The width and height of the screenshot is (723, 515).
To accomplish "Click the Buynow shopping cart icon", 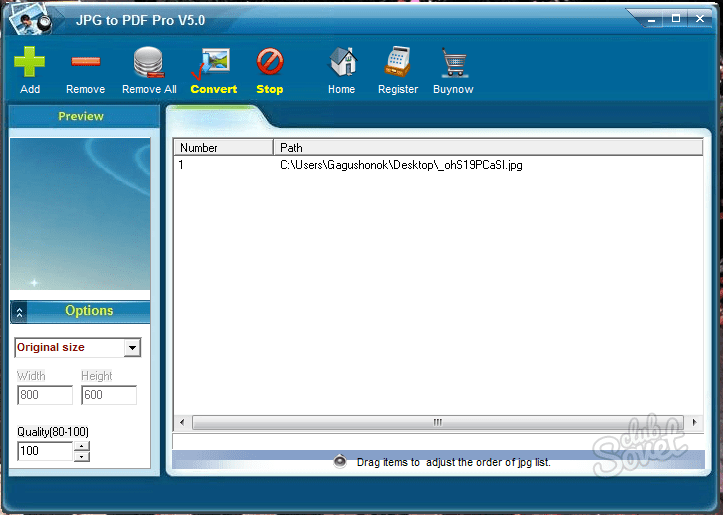I will pos(455,62).
